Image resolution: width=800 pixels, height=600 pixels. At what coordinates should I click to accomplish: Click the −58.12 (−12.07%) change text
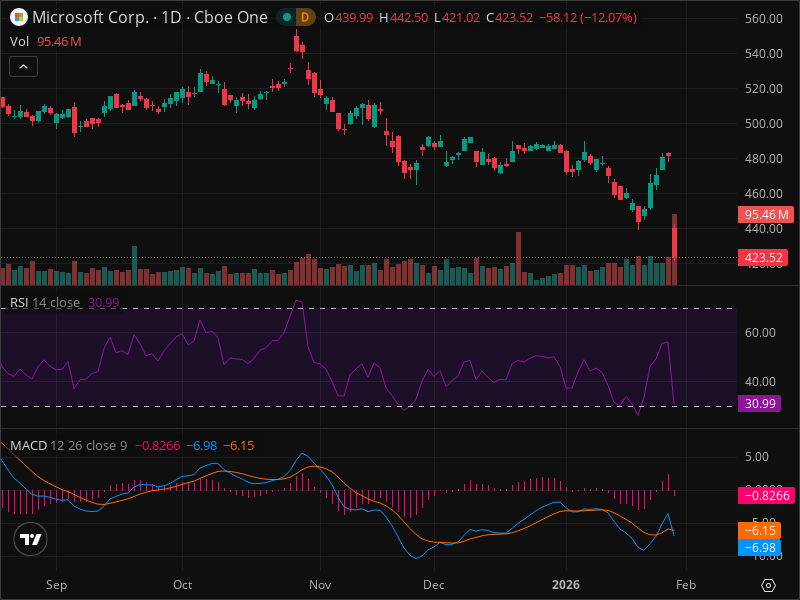588,17
